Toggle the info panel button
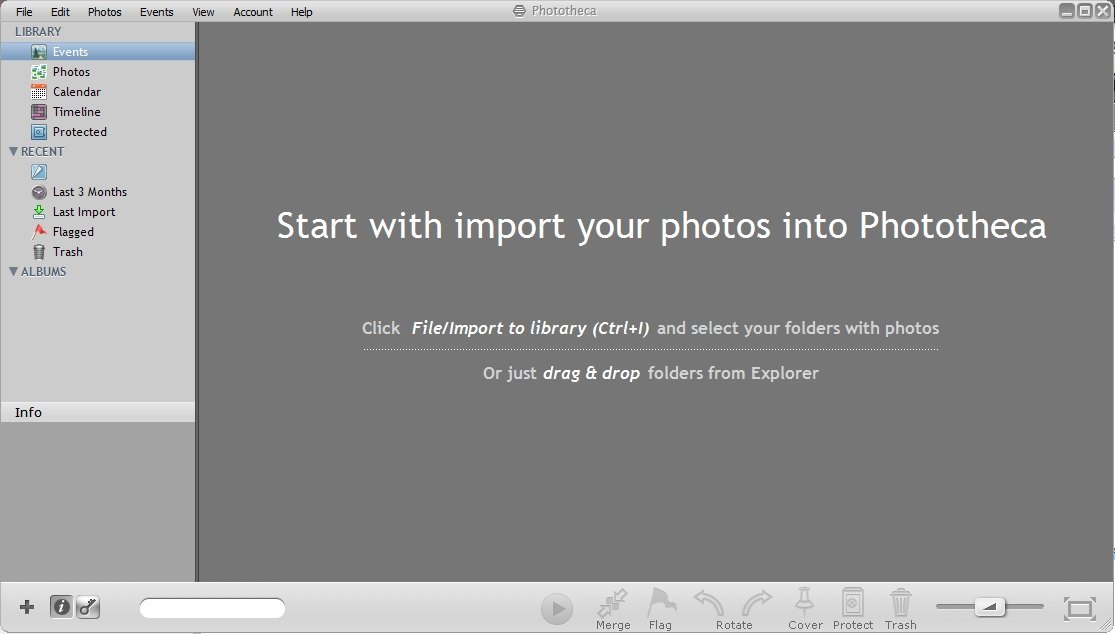 [59, 606]
